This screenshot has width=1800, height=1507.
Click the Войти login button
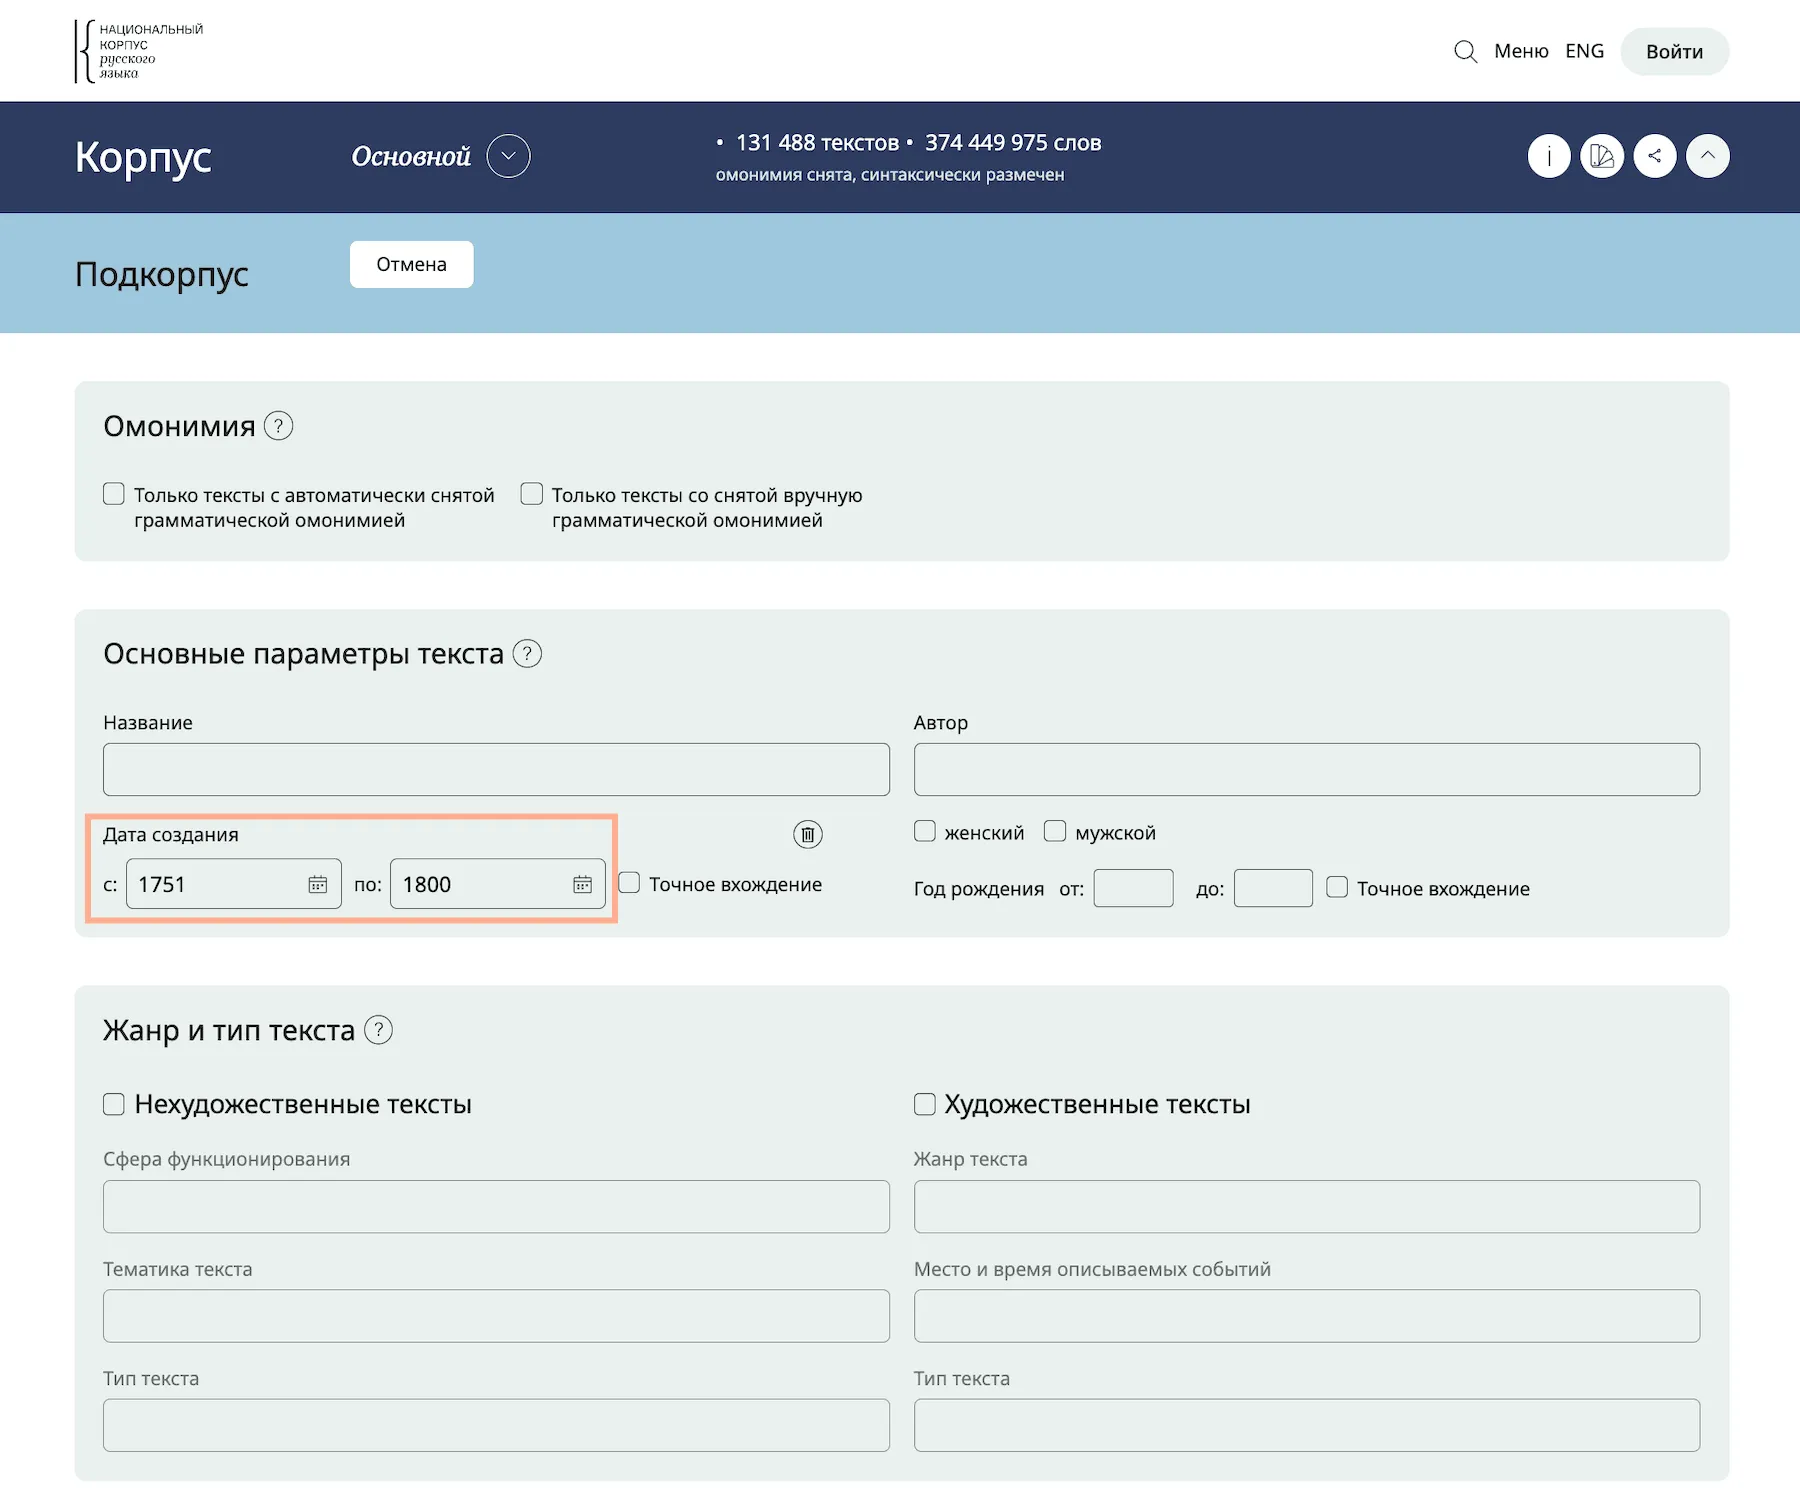1675,51
